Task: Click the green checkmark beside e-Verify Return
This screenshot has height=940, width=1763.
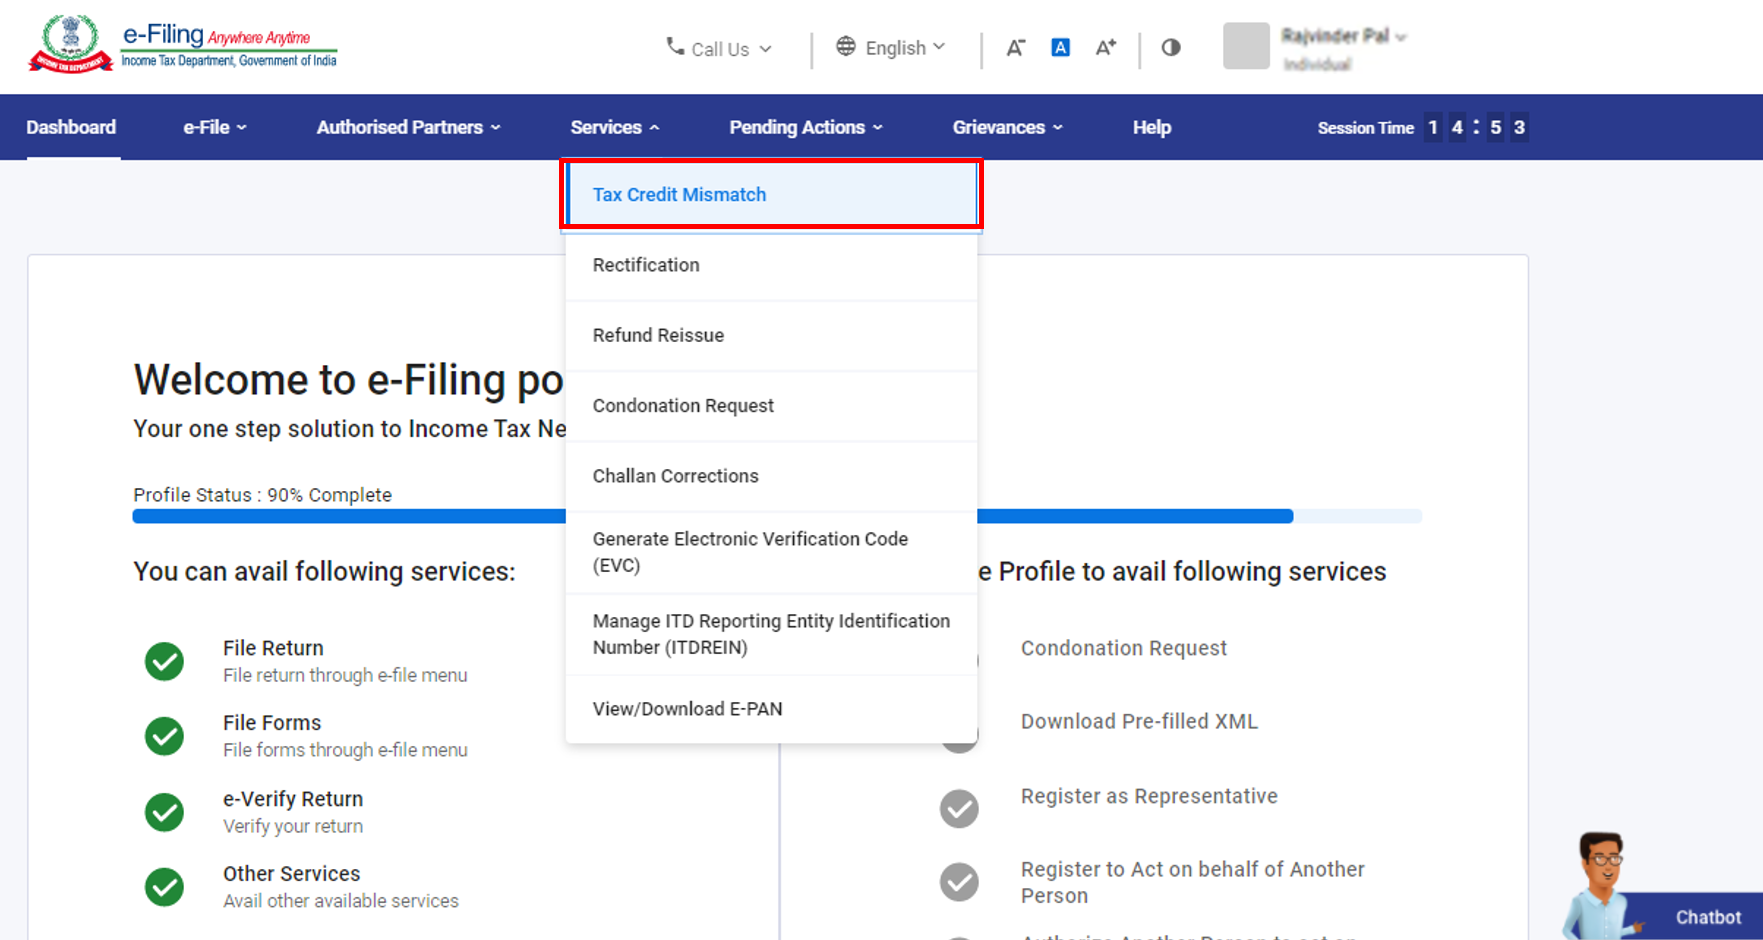Action: (165, 812)
